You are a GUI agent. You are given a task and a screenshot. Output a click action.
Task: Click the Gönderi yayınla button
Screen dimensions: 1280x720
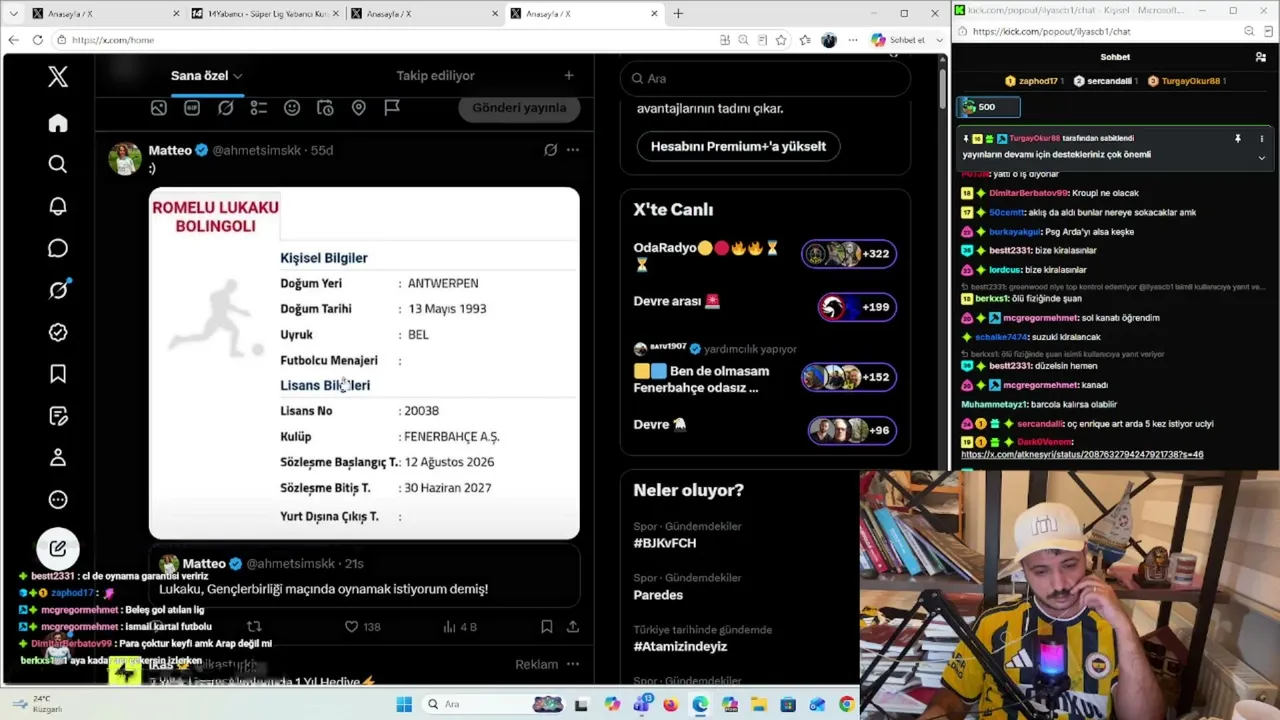click(x=519, y=108)
